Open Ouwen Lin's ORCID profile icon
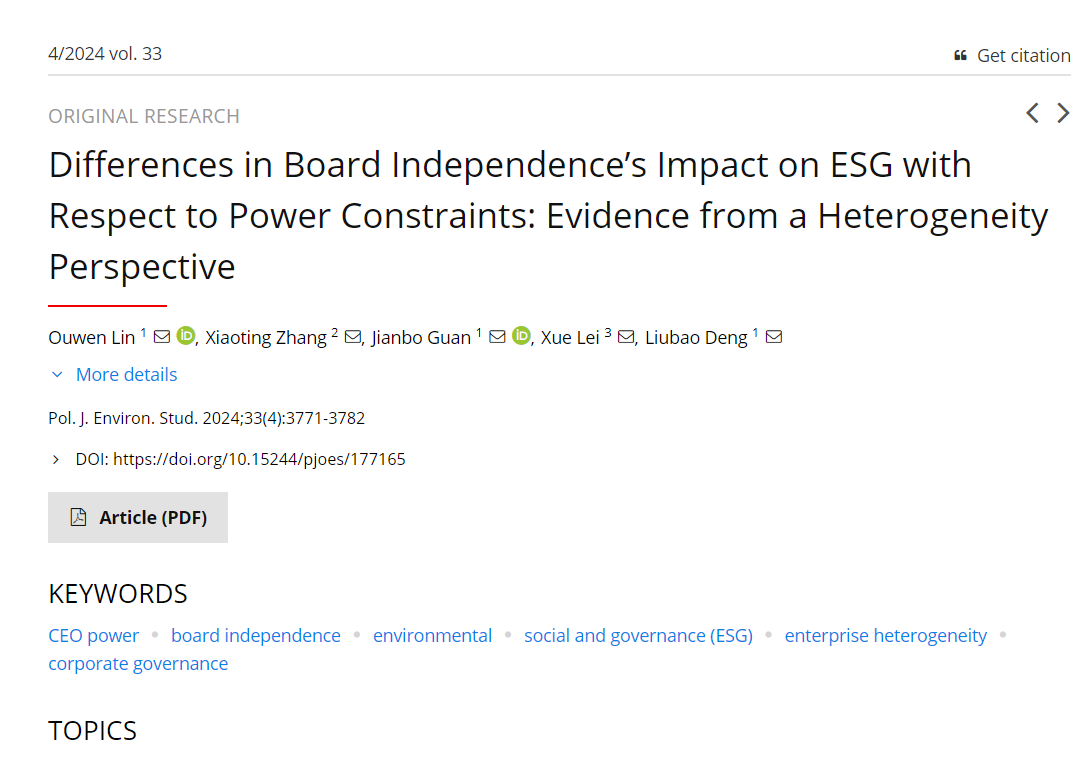The width and height of the screenshot is (1092, 761). pyautogui.click(x=186, y=336)
